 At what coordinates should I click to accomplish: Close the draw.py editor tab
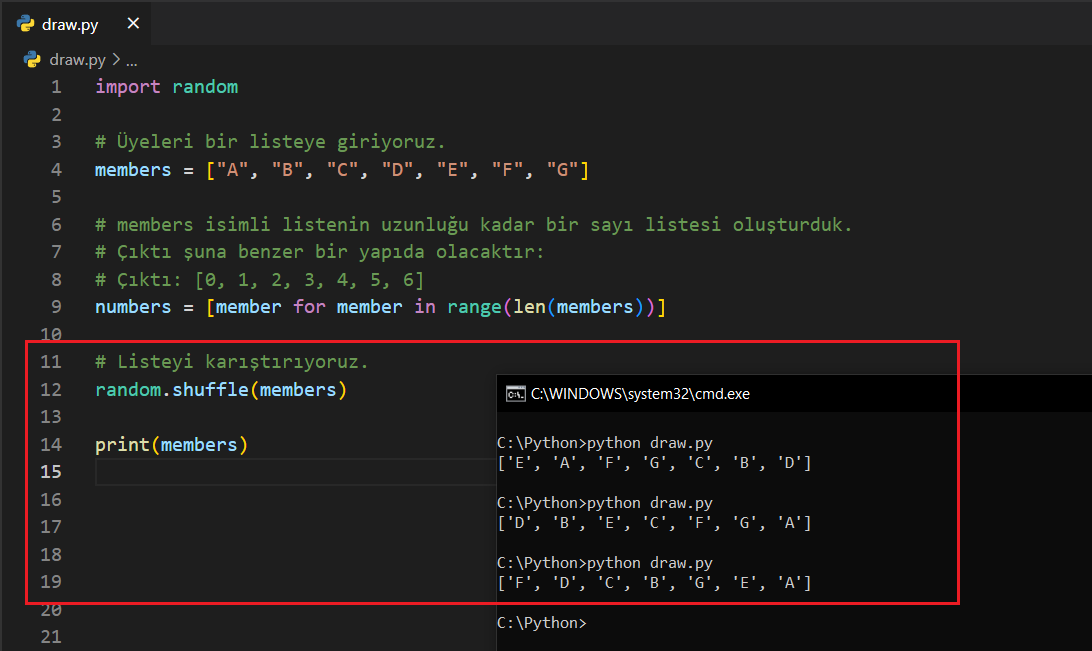click(x=133, y=24)
